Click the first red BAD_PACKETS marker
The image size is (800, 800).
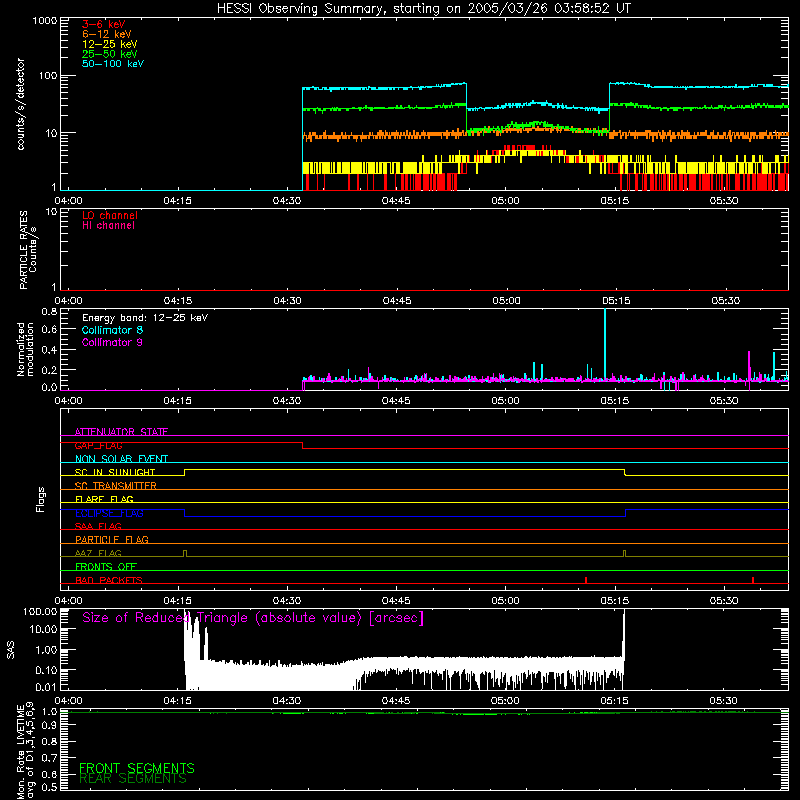[x=586, y=580]
